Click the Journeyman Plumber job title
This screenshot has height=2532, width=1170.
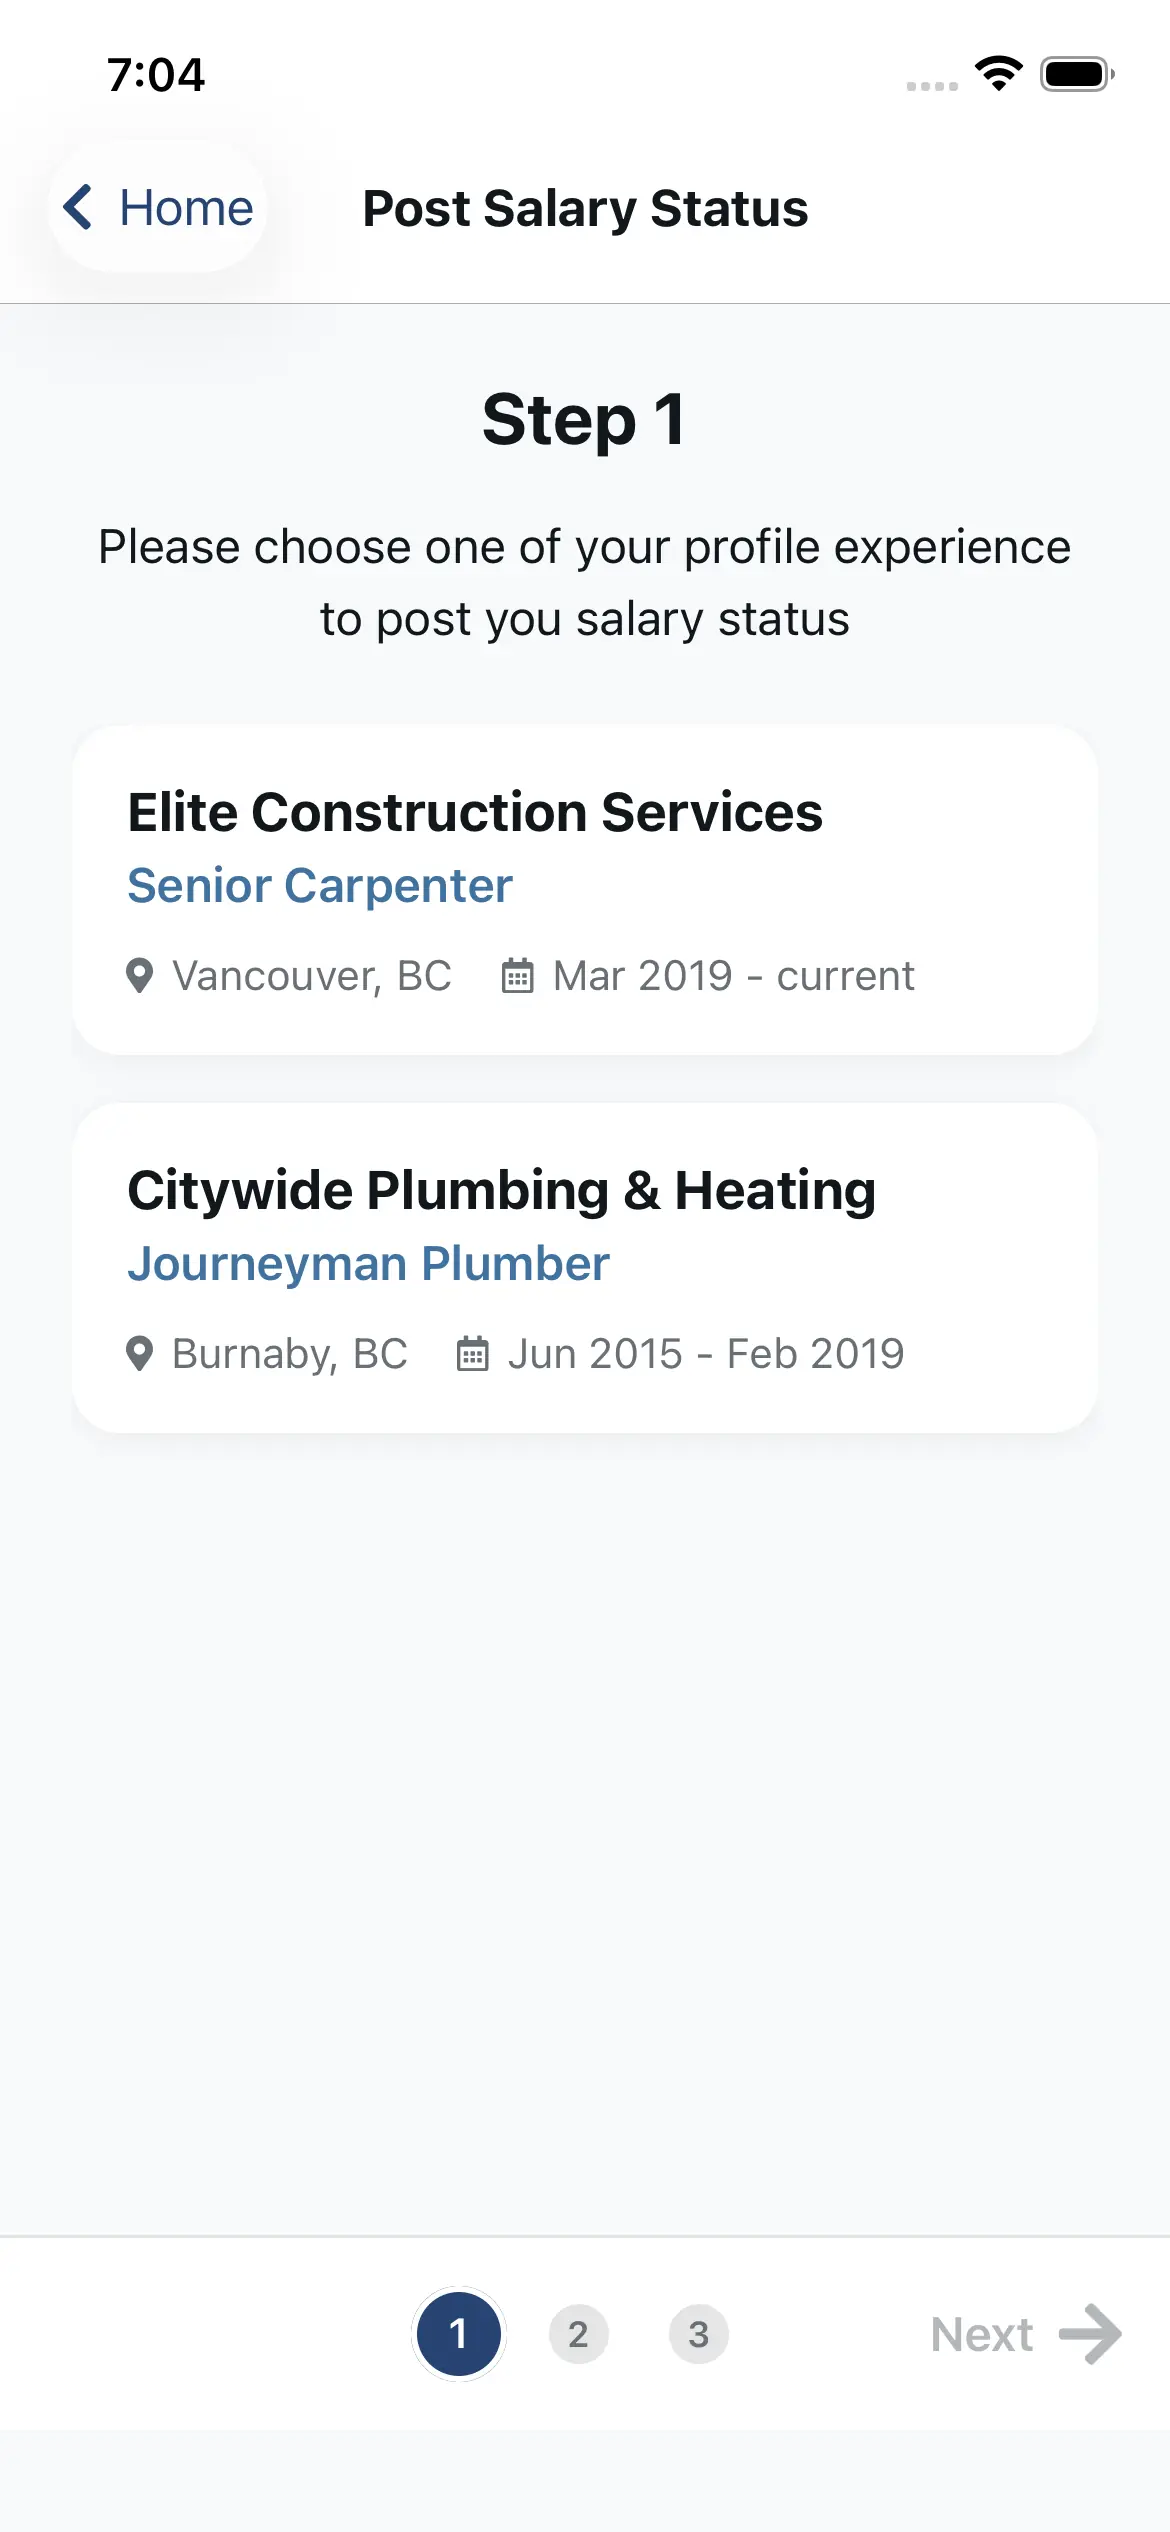[368, 1264]
